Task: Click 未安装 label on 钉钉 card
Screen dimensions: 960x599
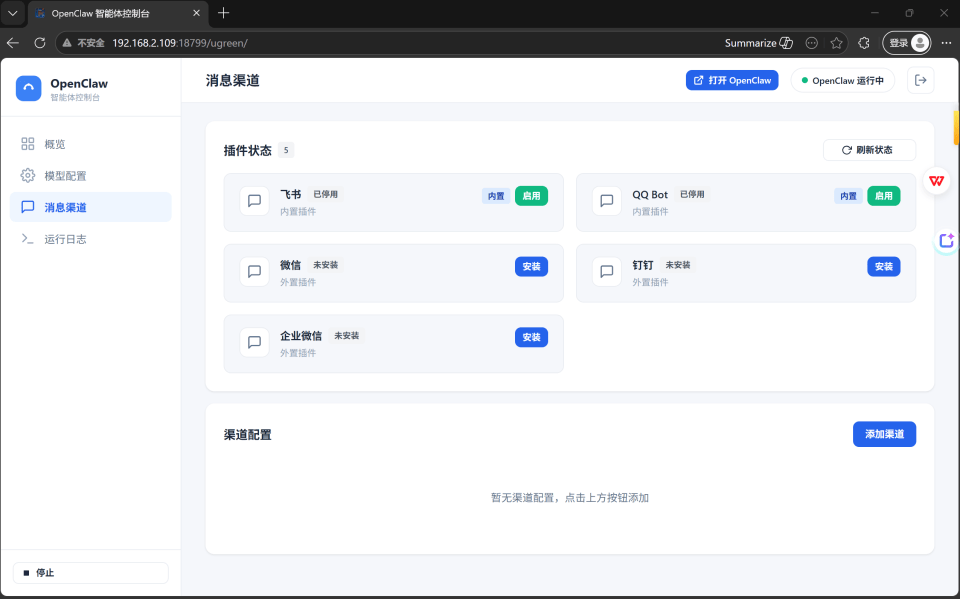Action: point(678,265)
